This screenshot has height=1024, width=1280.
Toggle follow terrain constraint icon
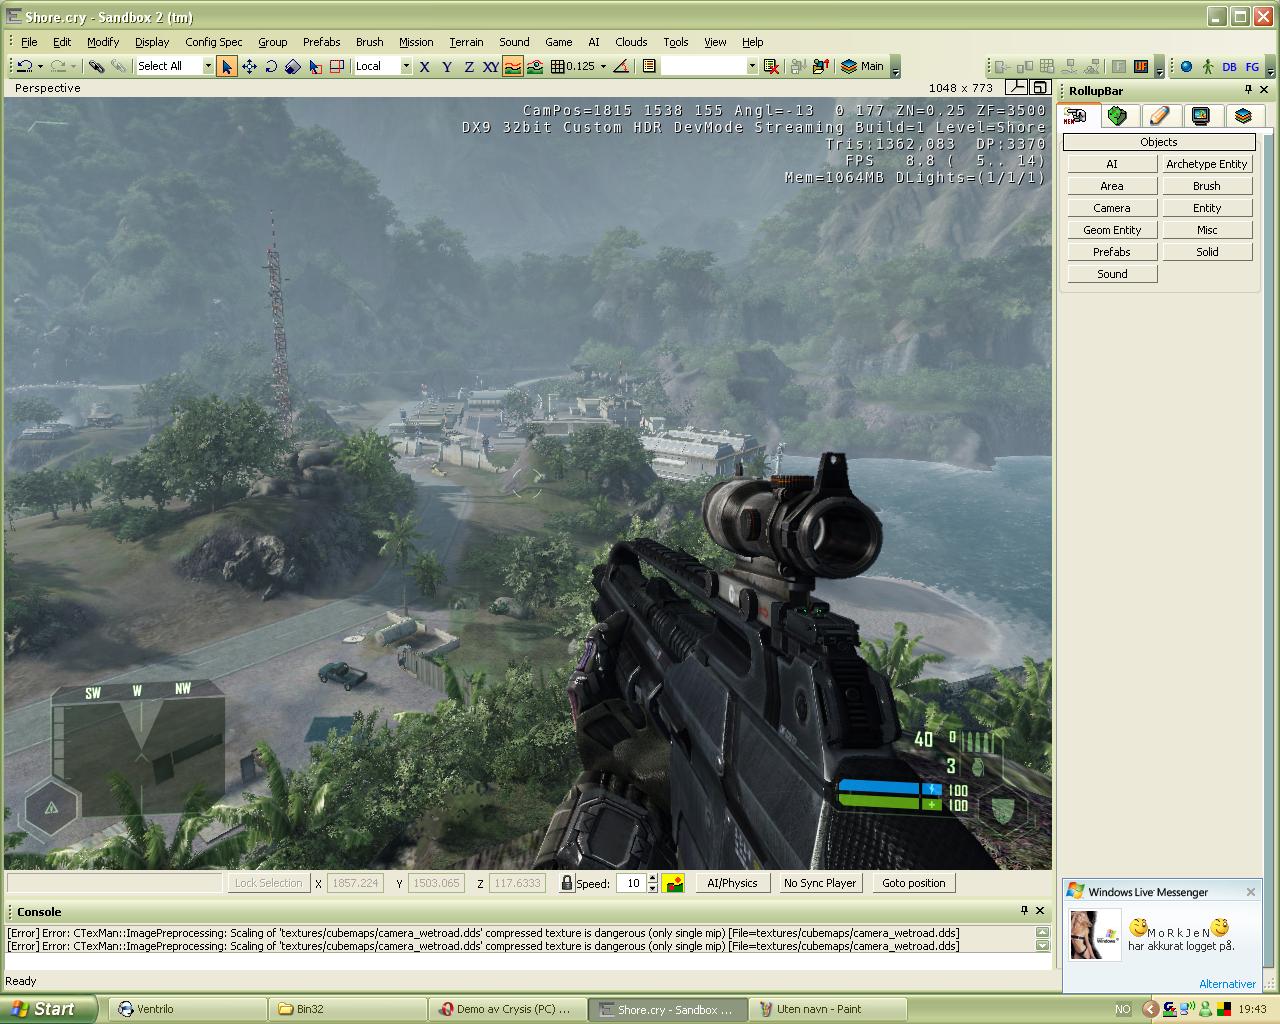point(513,66)
